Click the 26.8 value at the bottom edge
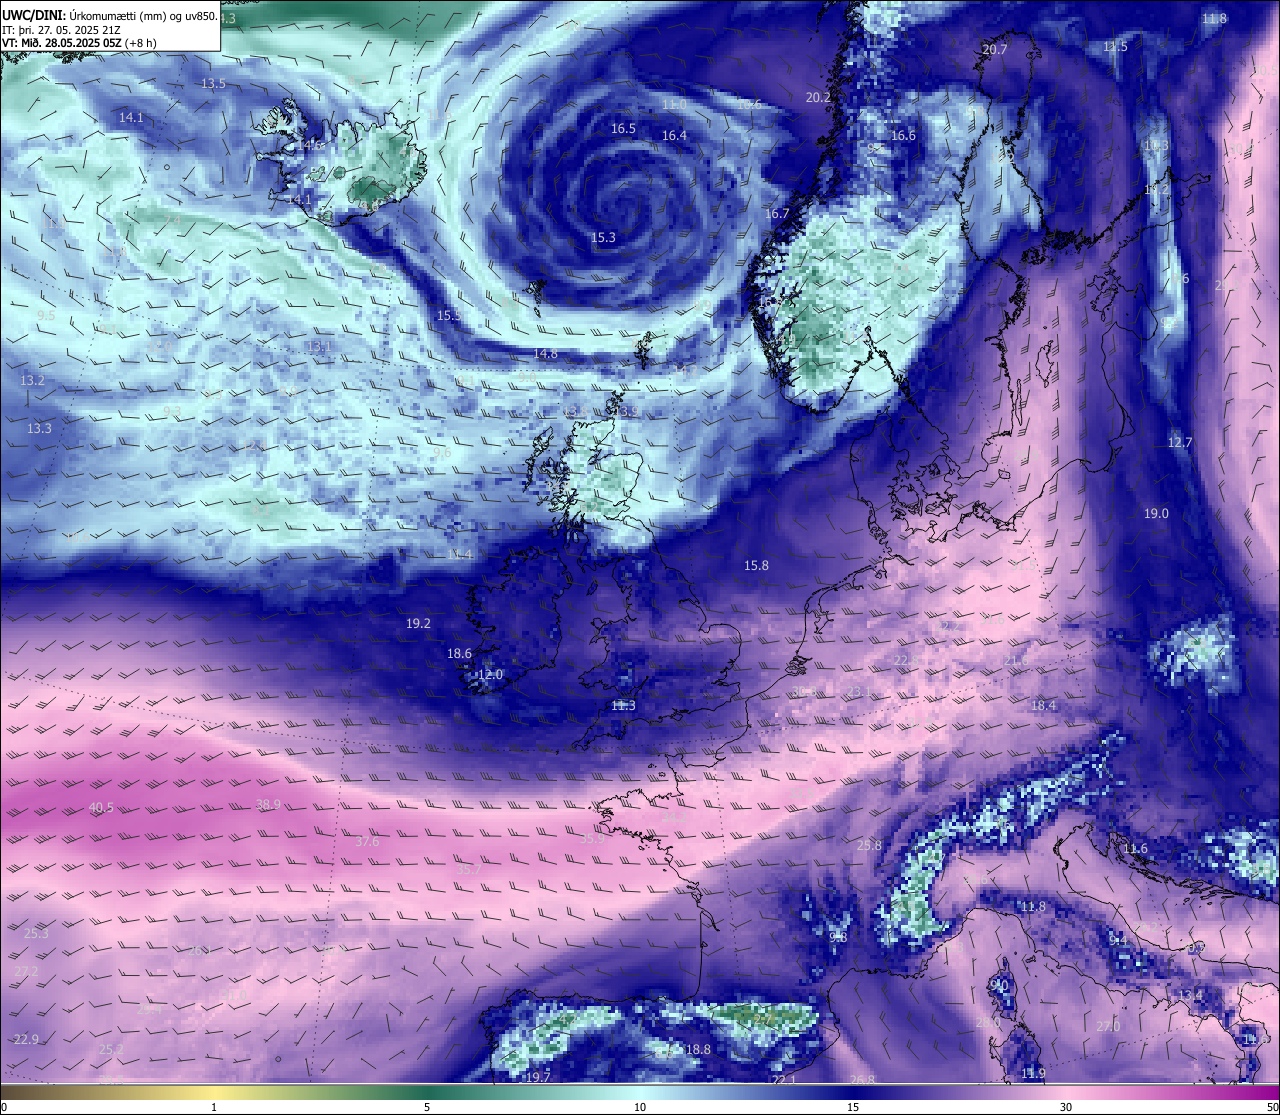Viewport: 1280px width, 1115px height. pyautogui.click(x=862, y=1080)
